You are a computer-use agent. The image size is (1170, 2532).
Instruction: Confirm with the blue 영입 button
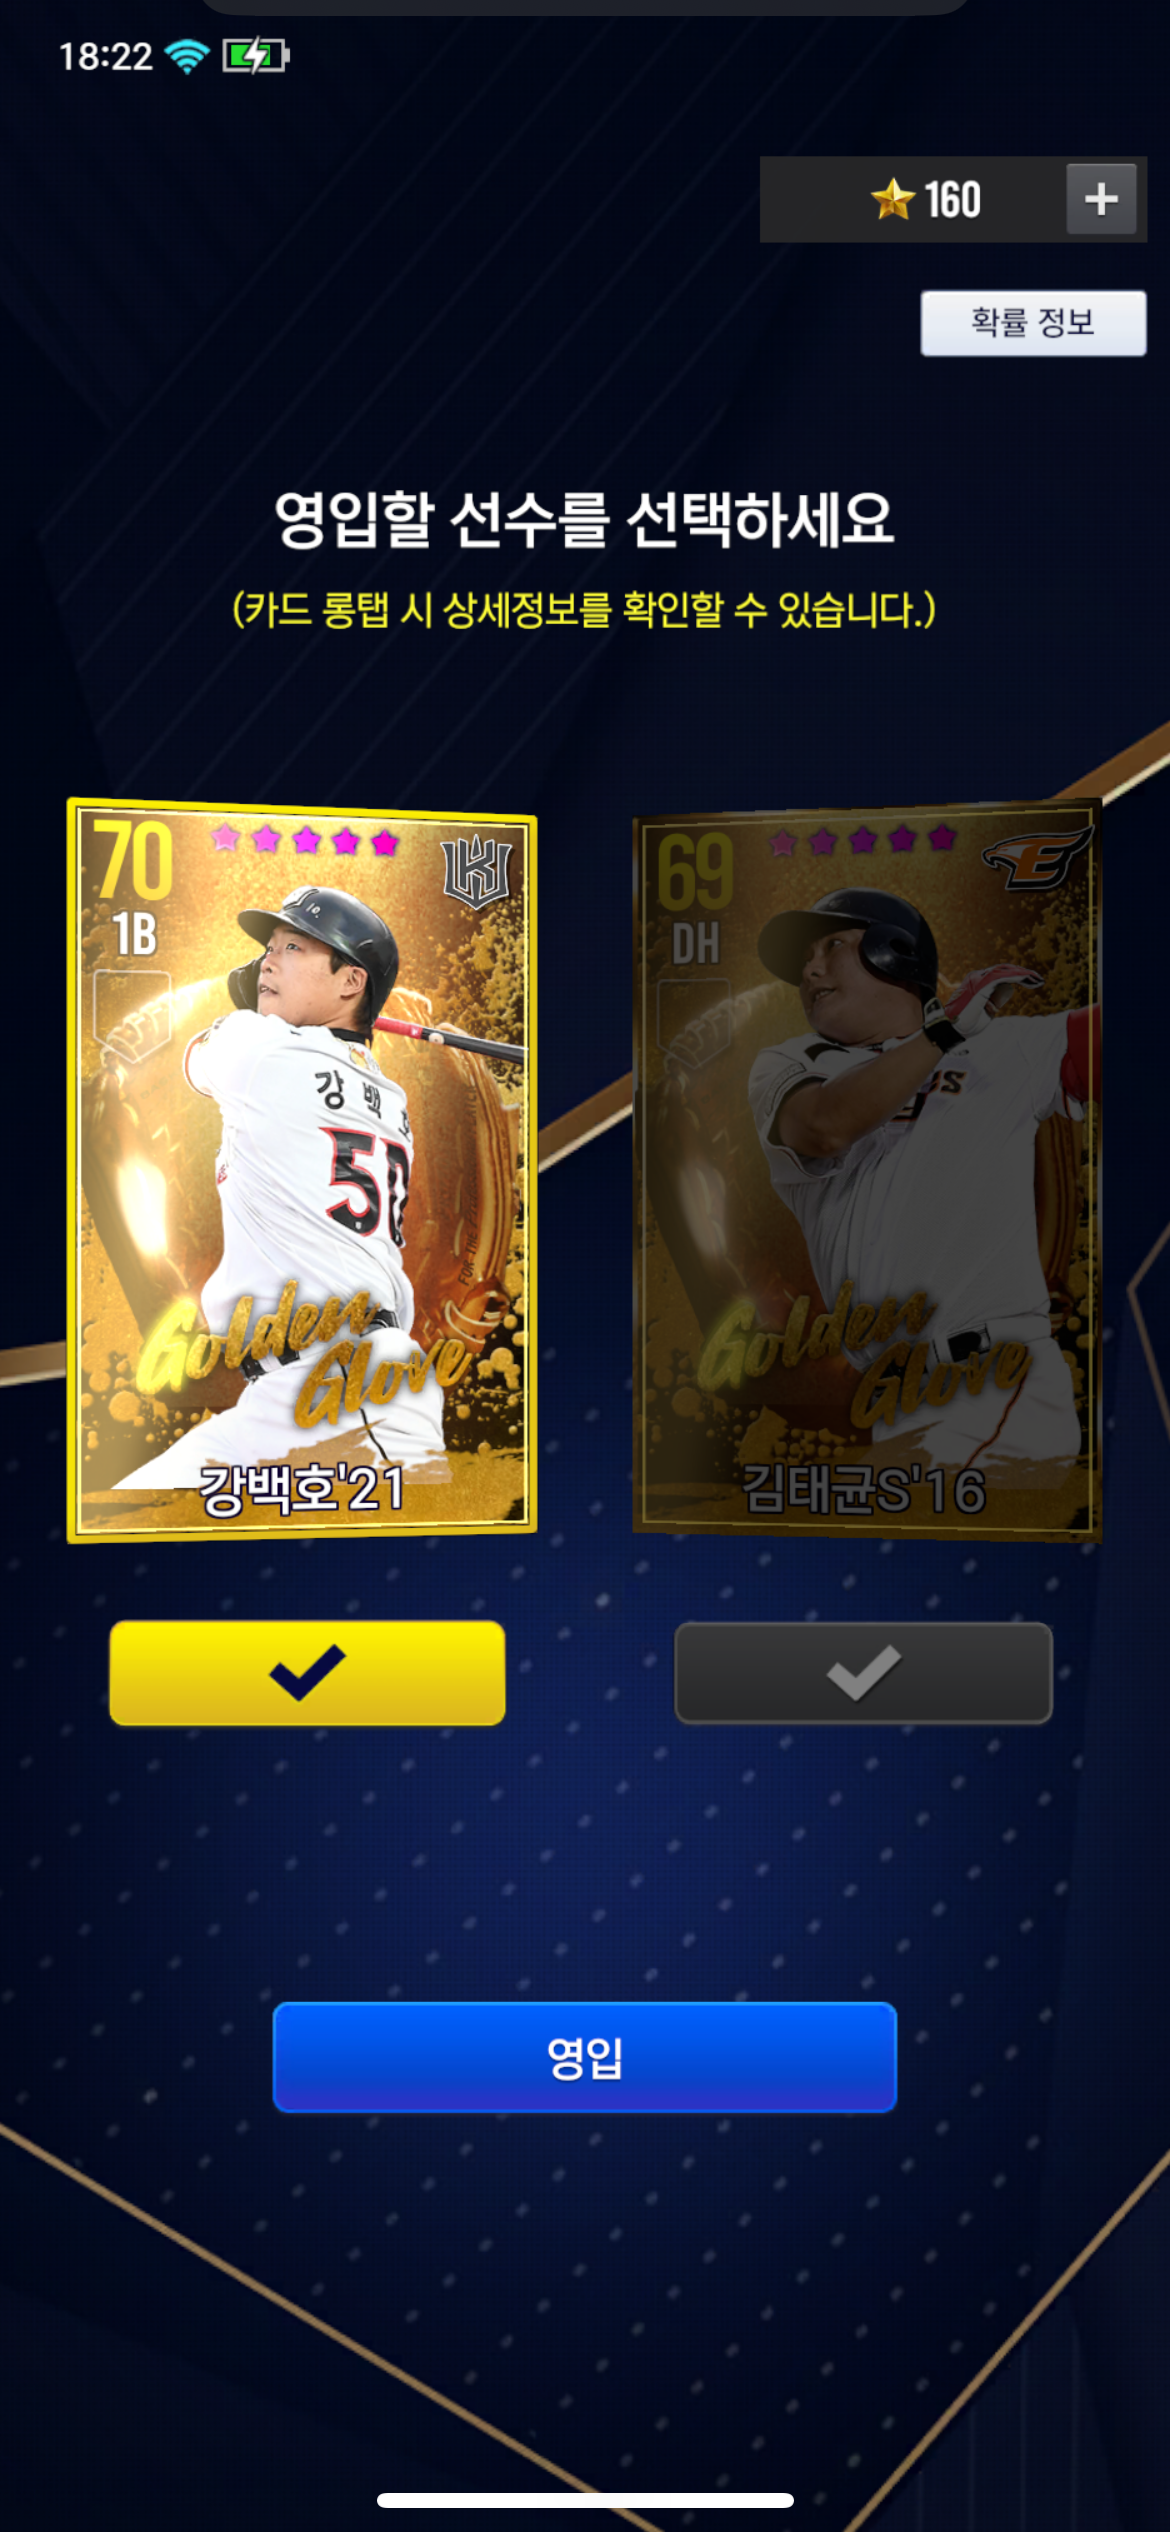(585, 2057)
